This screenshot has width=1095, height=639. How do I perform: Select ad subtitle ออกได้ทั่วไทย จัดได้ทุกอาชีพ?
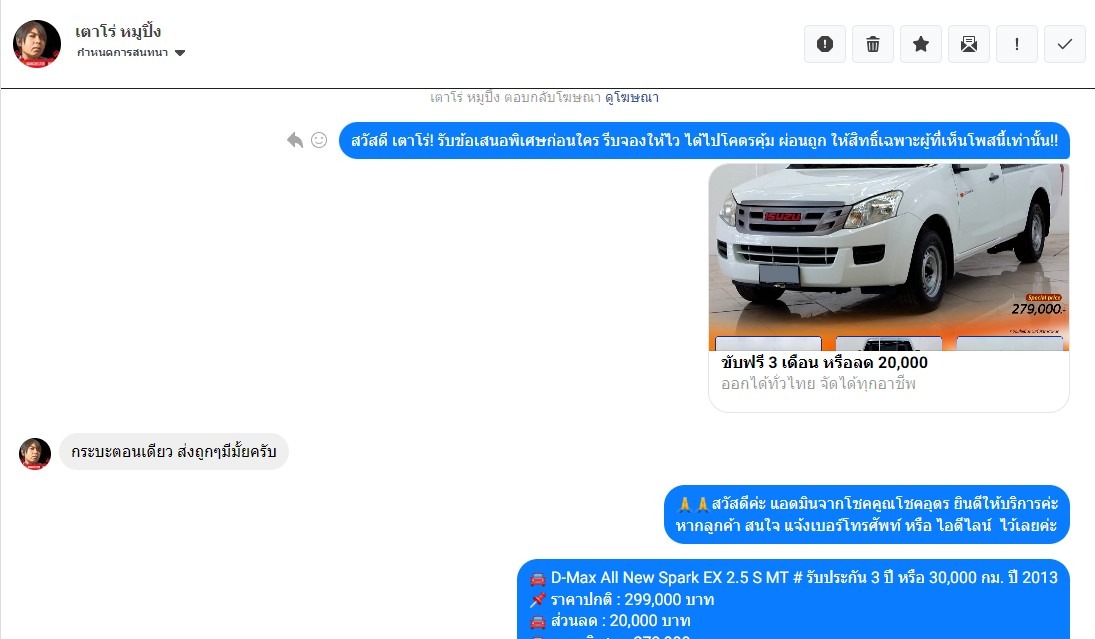[x=818, y=383]
